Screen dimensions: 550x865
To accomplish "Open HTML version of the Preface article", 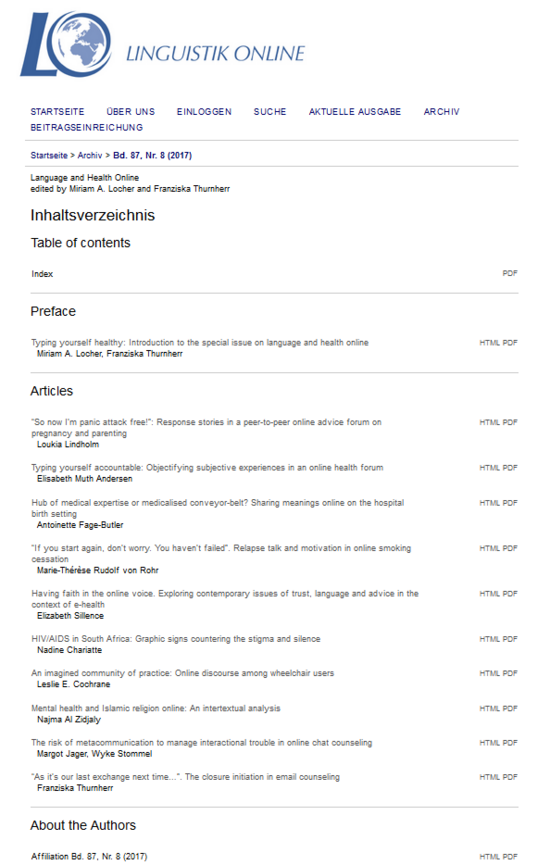I will pyautogui.click(x=489, y=343).
